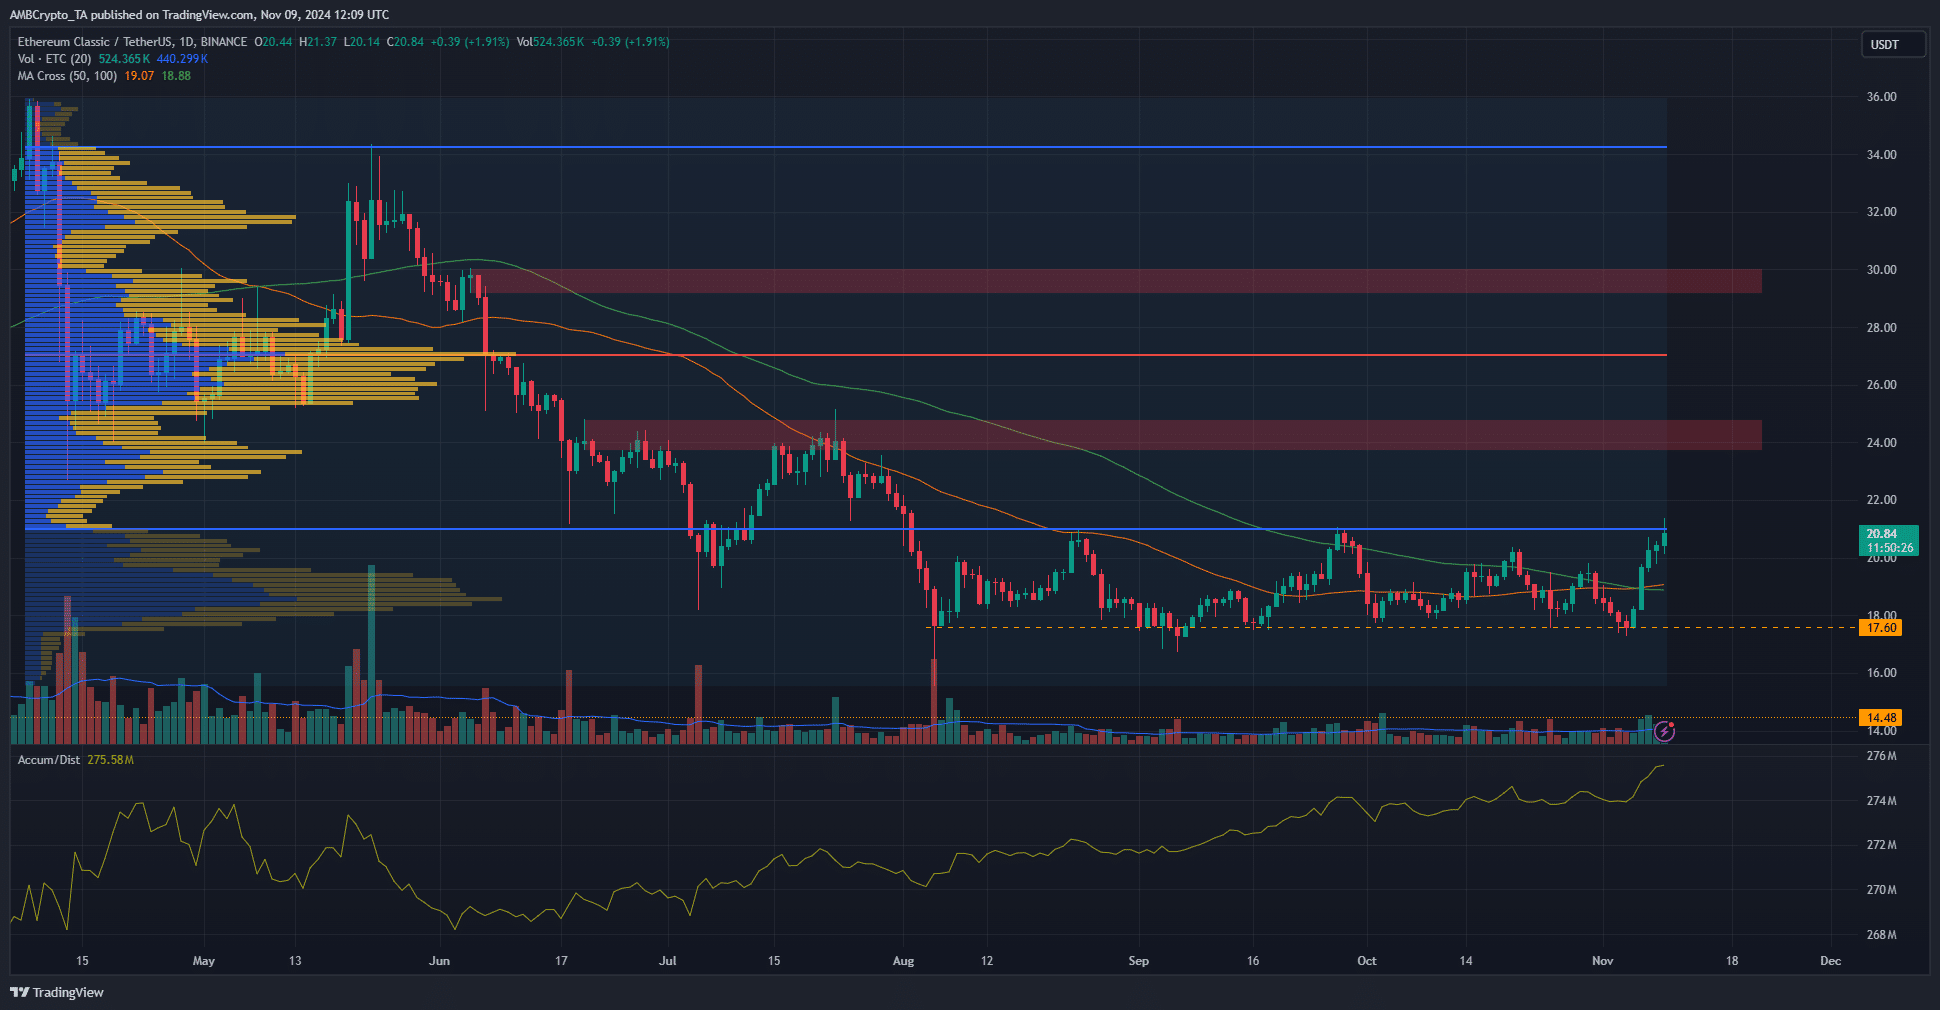Select the blue horizontal line above 34.00

pos(846,147)
